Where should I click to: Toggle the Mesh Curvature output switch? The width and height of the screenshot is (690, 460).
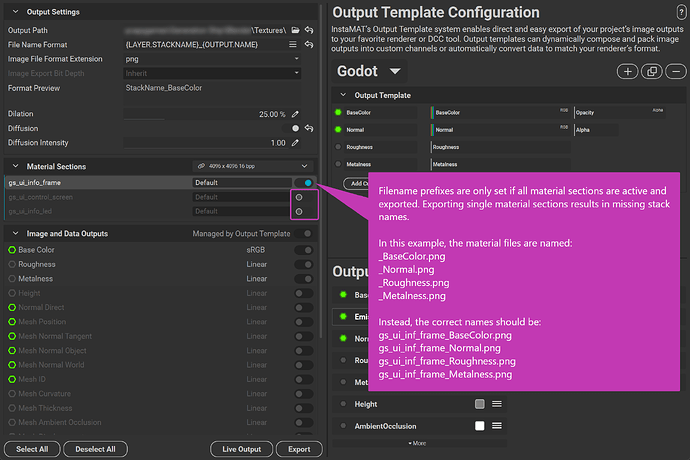[304, 394]
